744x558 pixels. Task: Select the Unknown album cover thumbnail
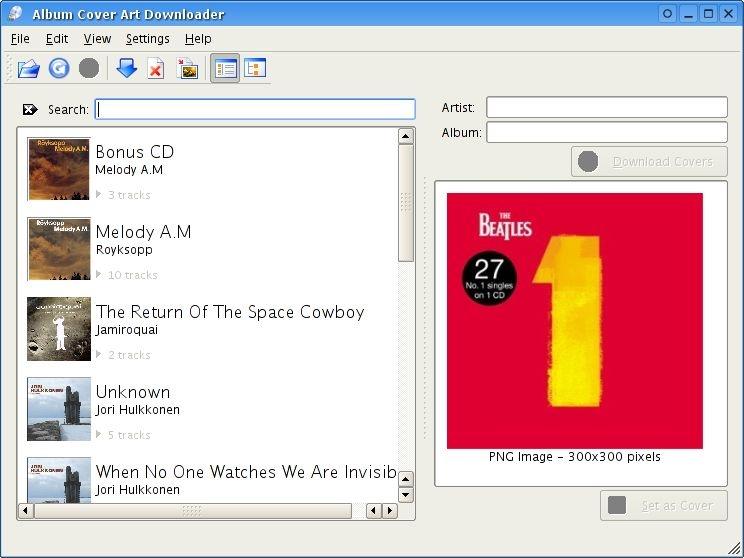click(x=59, y=409)
